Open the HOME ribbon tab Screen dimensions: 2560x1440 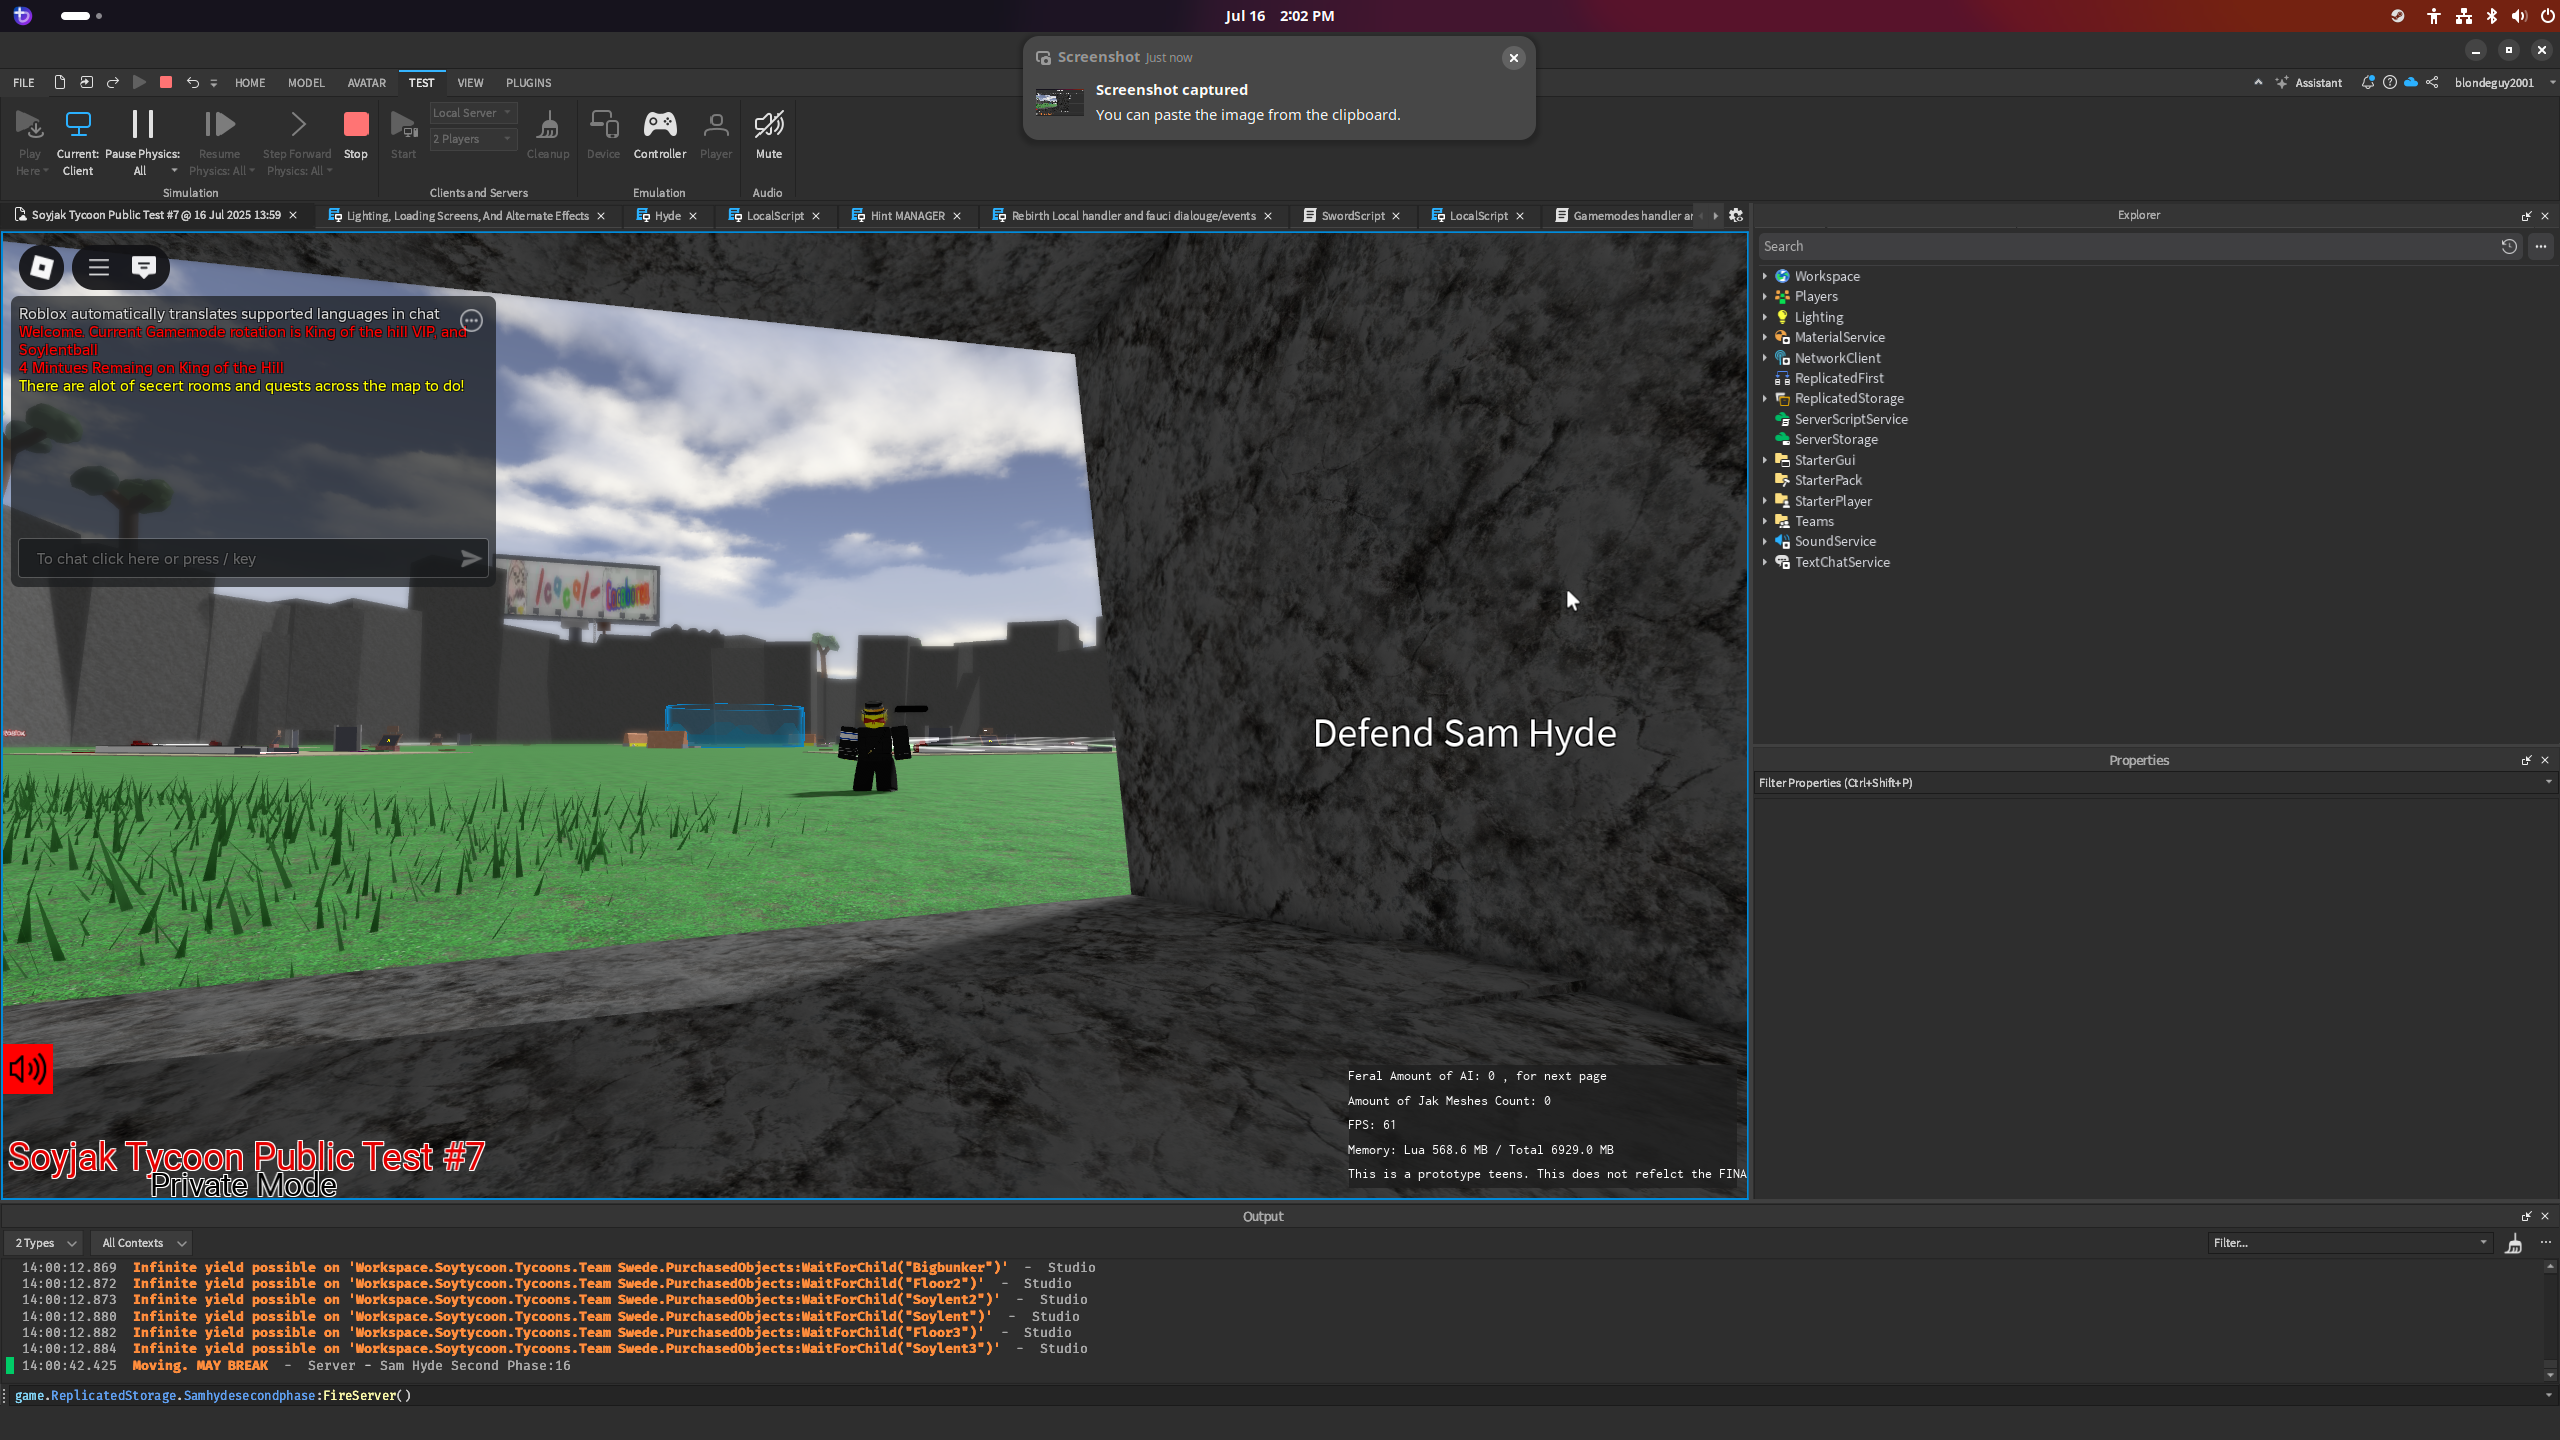tap(250, 83)
